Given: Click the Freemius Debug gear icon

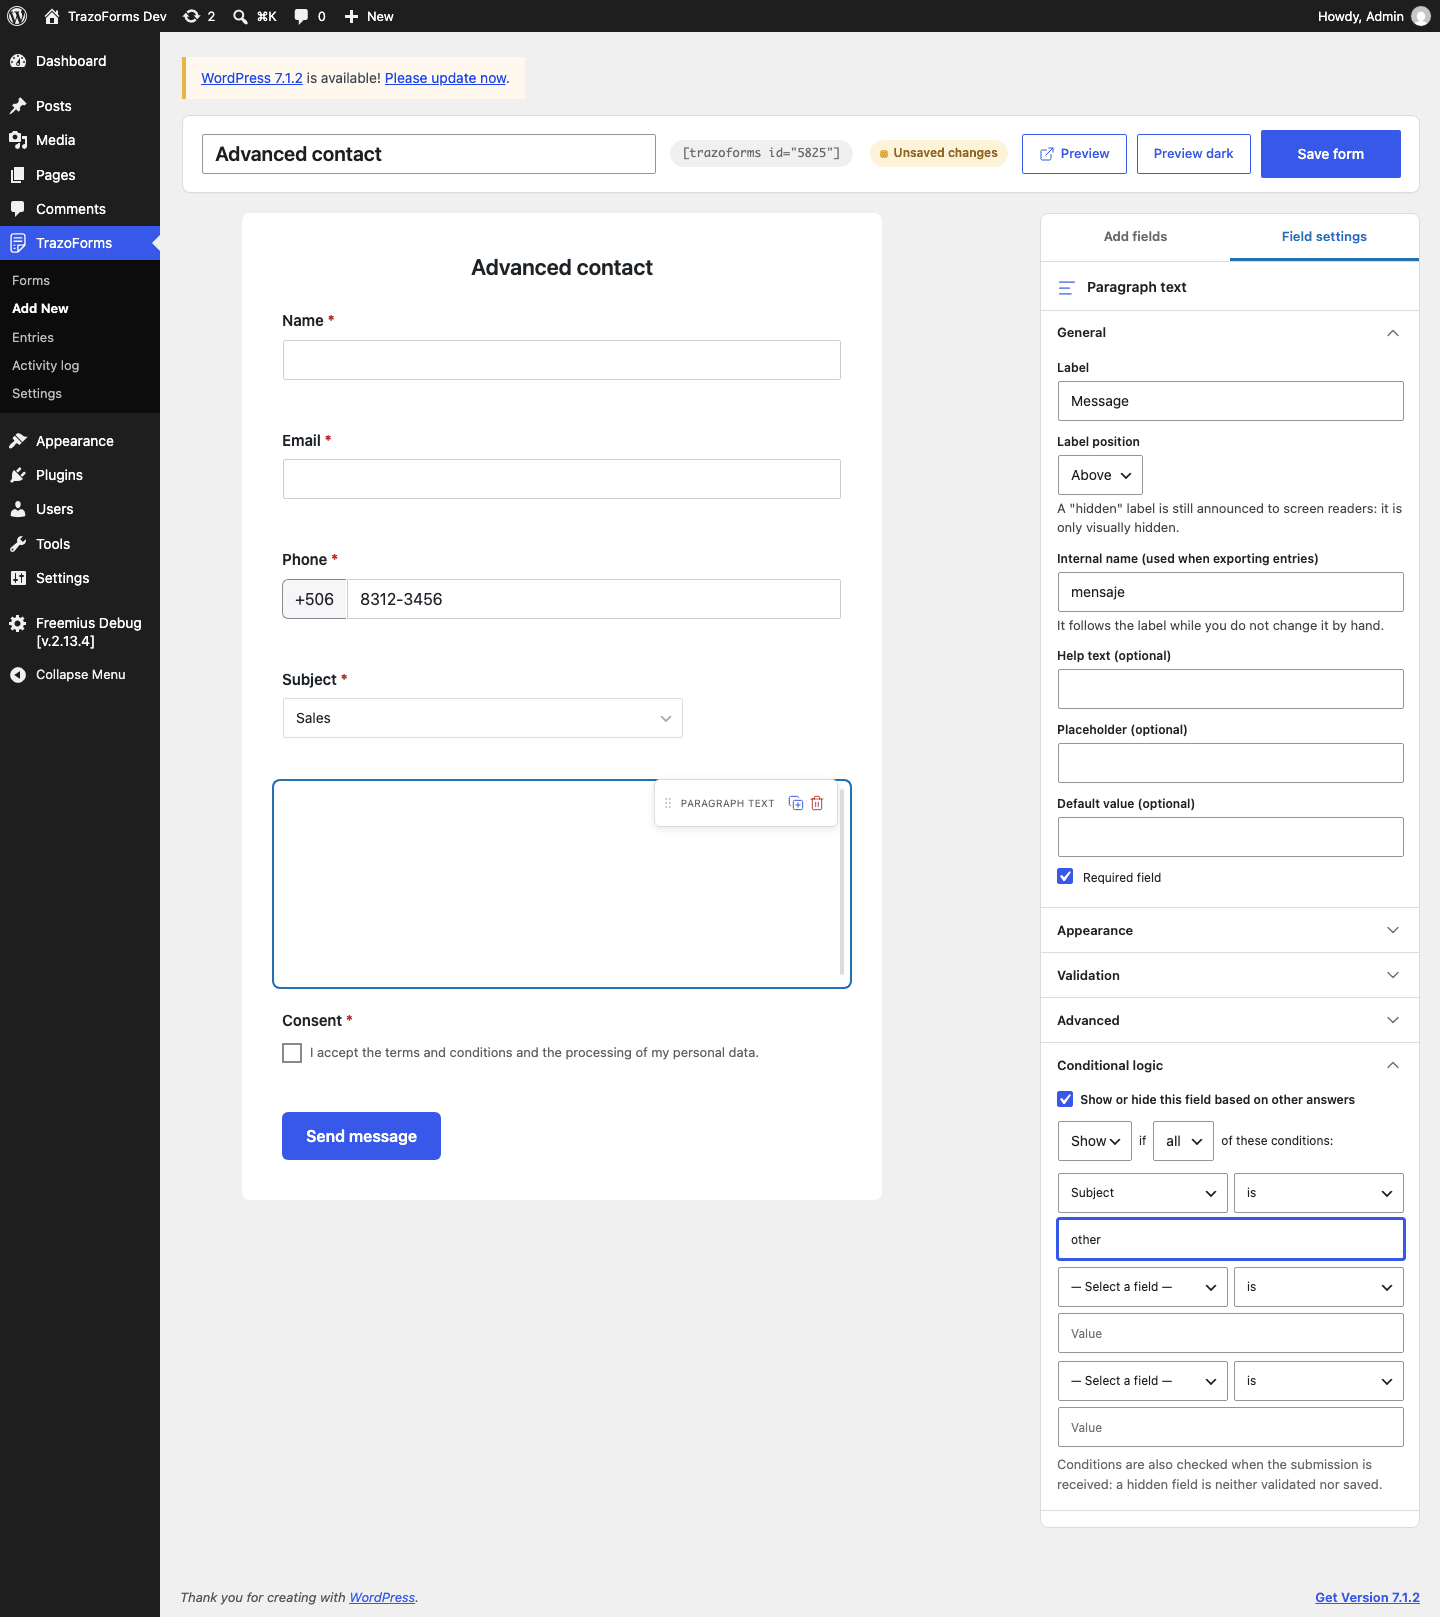Looking at the screenshot, I should [x=18, y=623].
